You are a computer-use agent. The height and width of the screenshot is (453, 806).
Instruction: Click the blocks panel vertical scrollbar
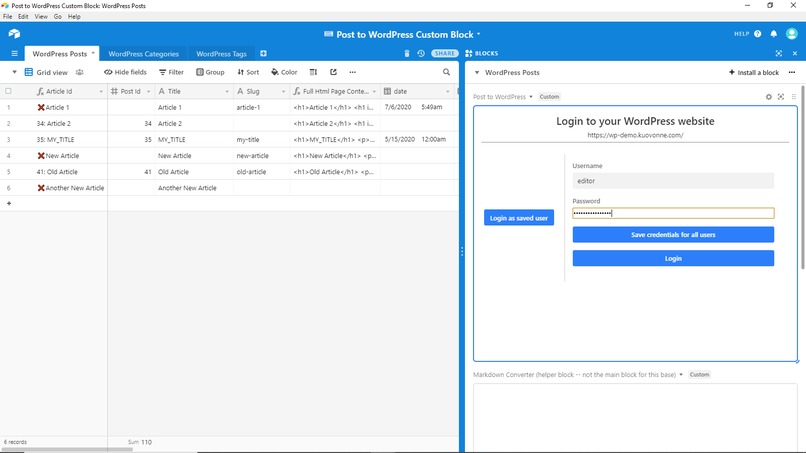coord(803,177)
